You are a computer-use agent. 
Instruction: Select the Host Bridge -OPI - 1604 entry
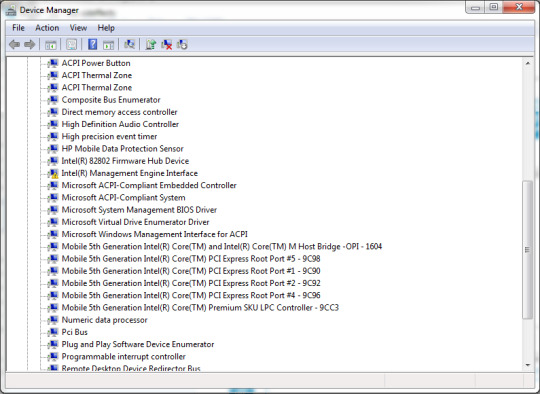221,247
